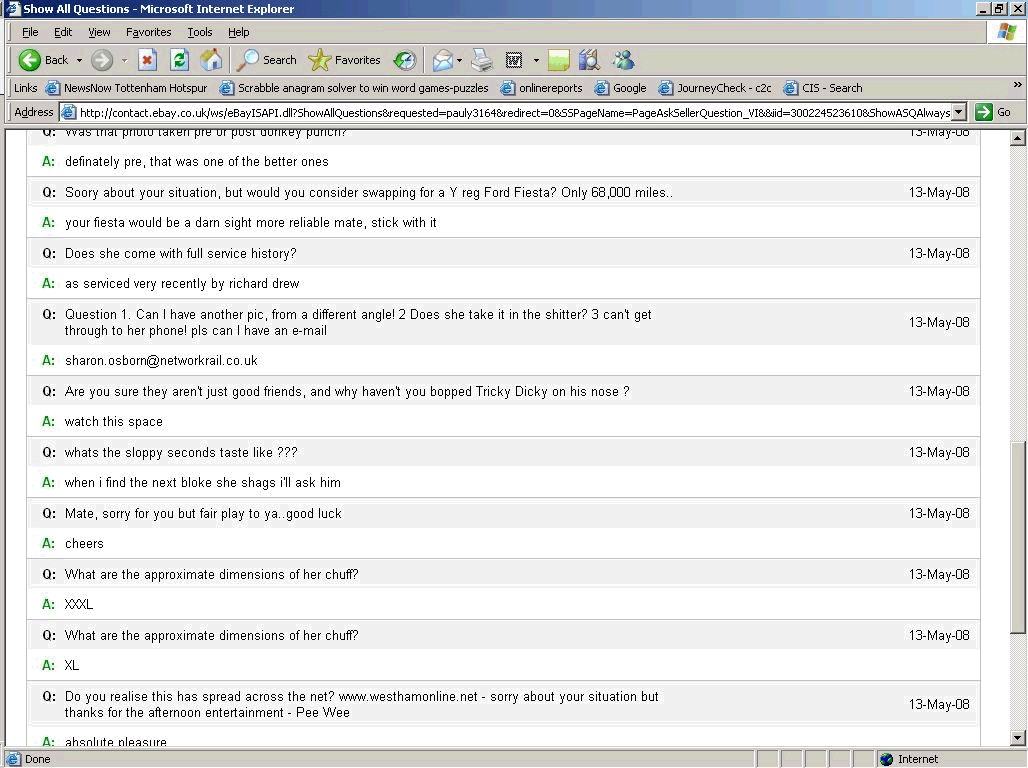This screenshot has height=768, width=1028.
Task: Open the Search pane
Action: (267, 60)
